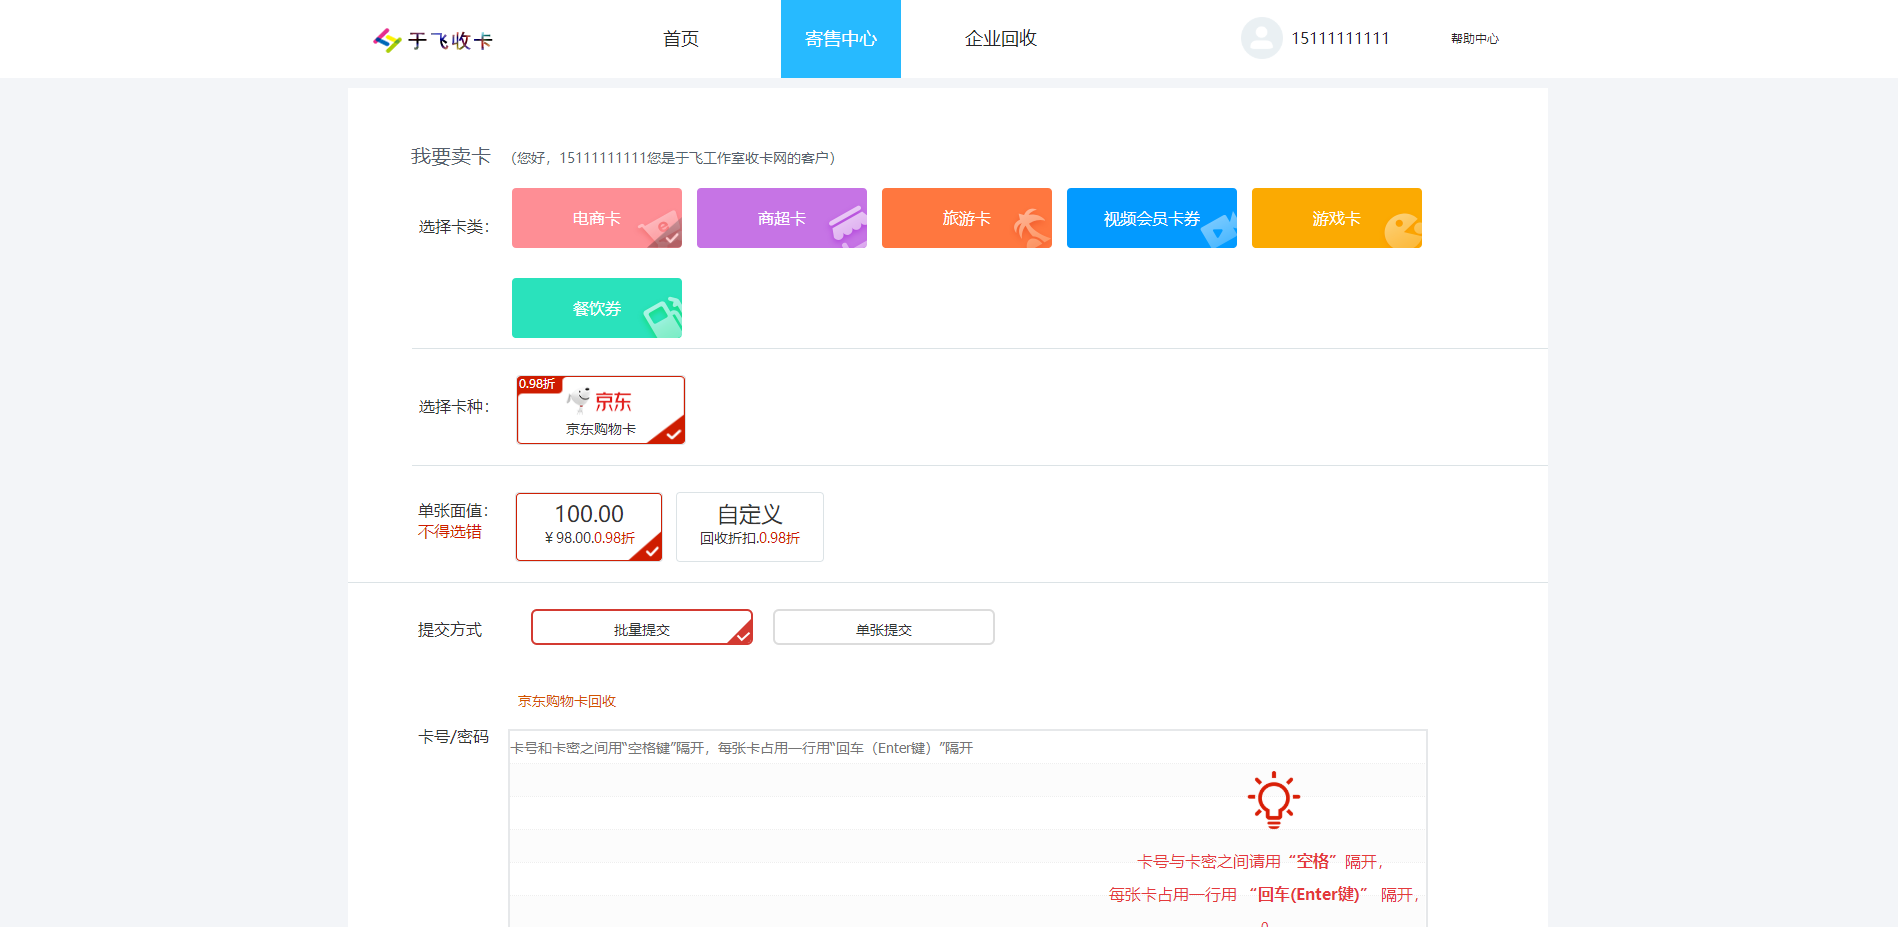Select the 100.00 face value option
The width and height of the screenshot is (1898, 927).
click(x=589, y=526)
